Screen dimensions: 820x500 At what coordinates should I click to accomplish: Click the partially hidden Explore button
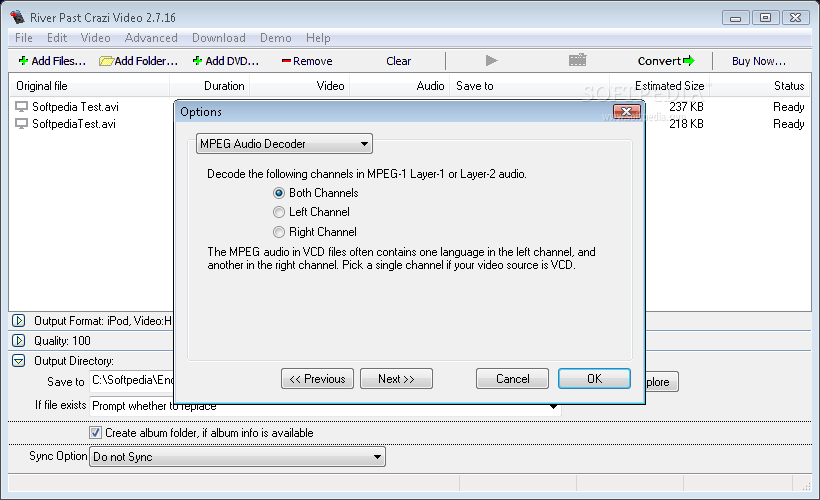[662, 382]
